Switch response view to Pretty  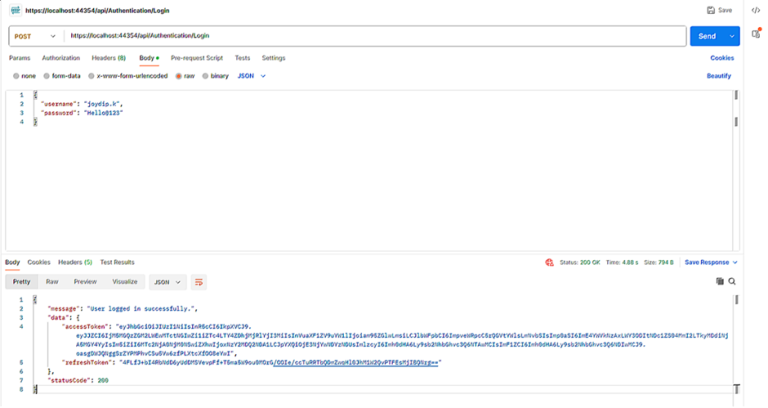(22, 282)
